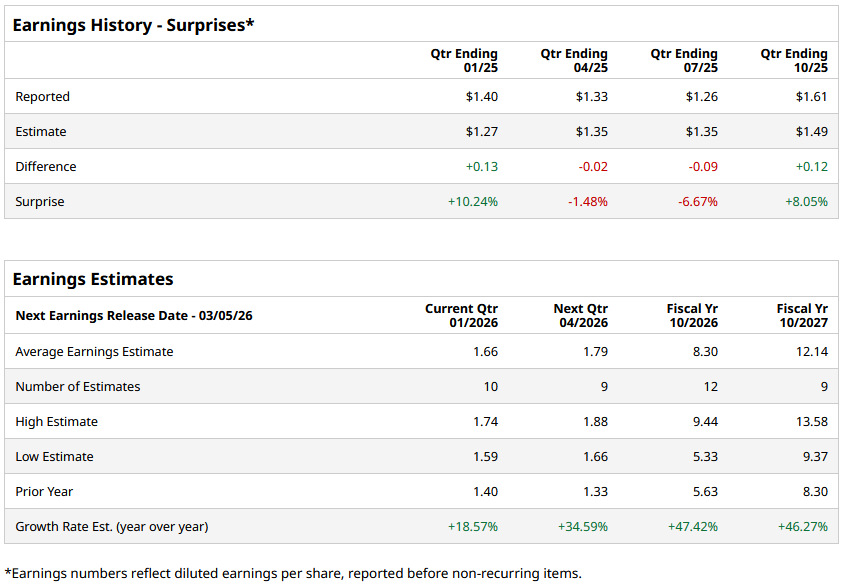This screenshot has width=847, height=583.
Task: Click the $1.61 reported earnings value
Action: point(811,97)
